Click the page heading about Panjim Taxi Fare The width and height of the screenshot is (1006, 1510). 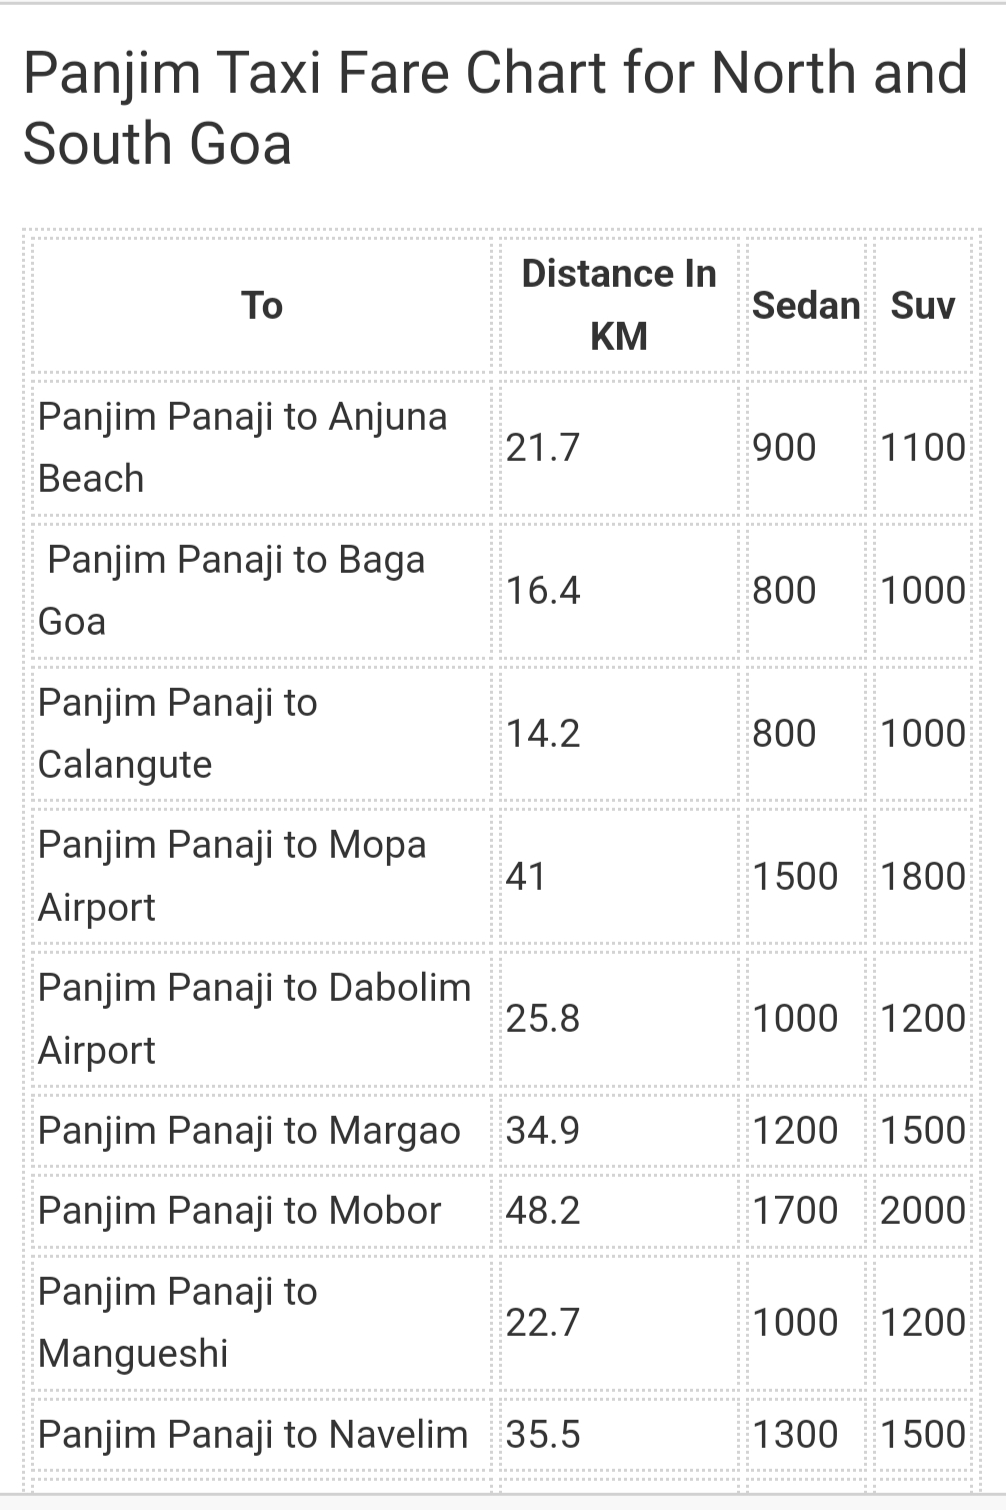click(x=495, y=108)
